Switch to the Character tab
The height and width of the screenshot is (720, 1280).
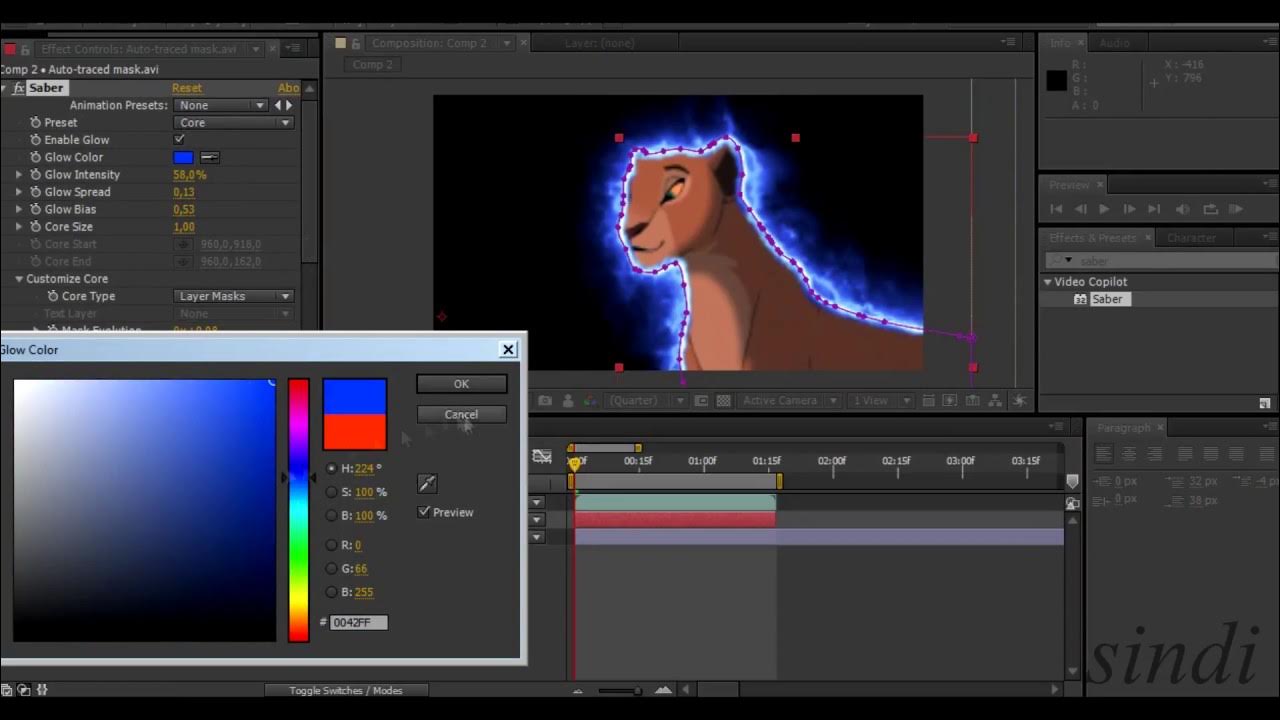[1191, 238]
